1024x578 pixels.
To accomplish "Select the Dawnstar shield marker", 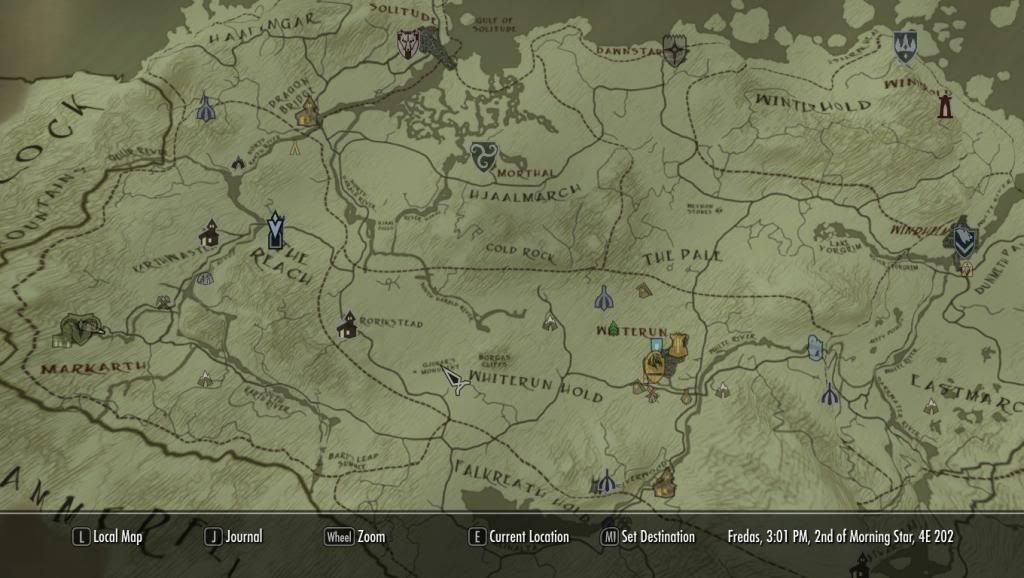I will point(676,51).
